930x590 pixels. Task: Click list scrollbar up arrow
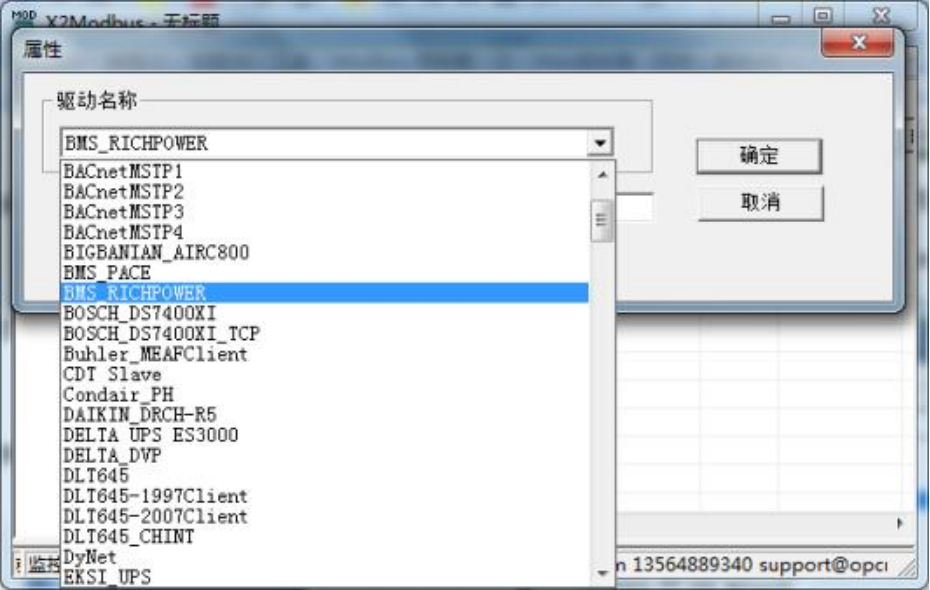[x=602, y=174]
